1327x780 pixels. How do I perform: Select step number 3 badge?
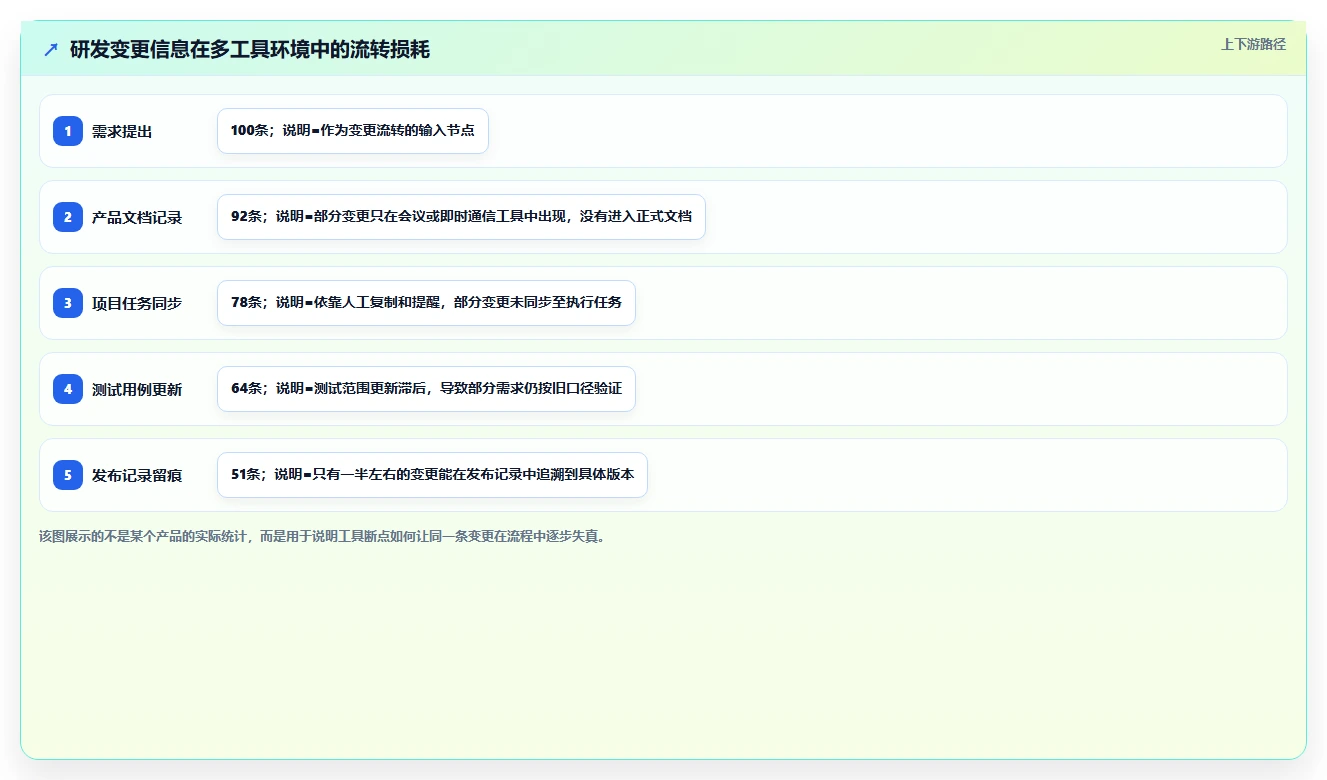click(68, 303)
